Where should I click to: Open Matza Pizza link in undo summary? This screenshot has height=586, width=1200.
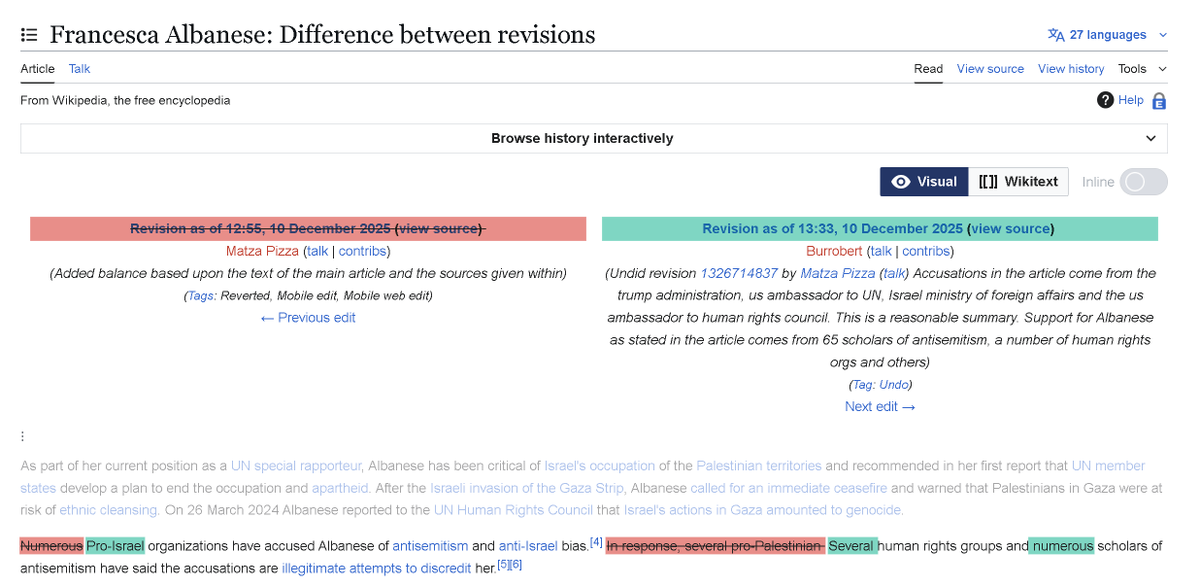pos(838,273)
